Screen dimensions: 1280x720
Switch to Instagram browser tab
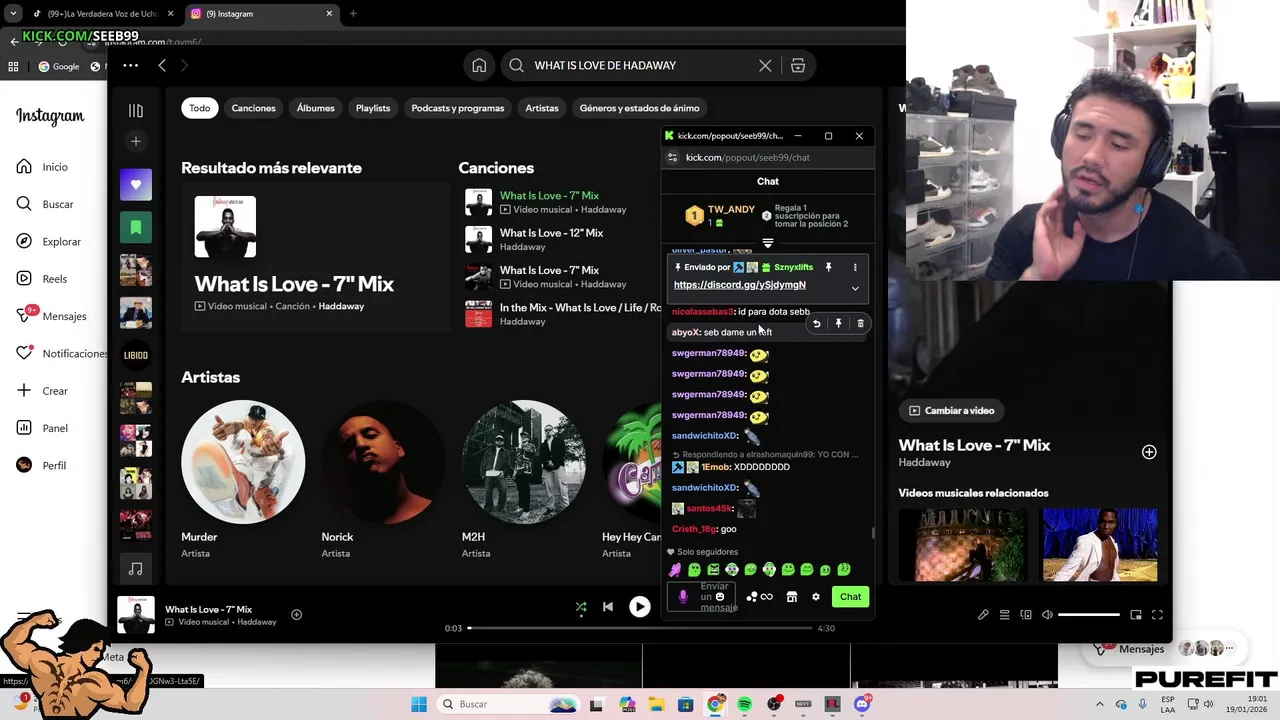click(260, 14)
